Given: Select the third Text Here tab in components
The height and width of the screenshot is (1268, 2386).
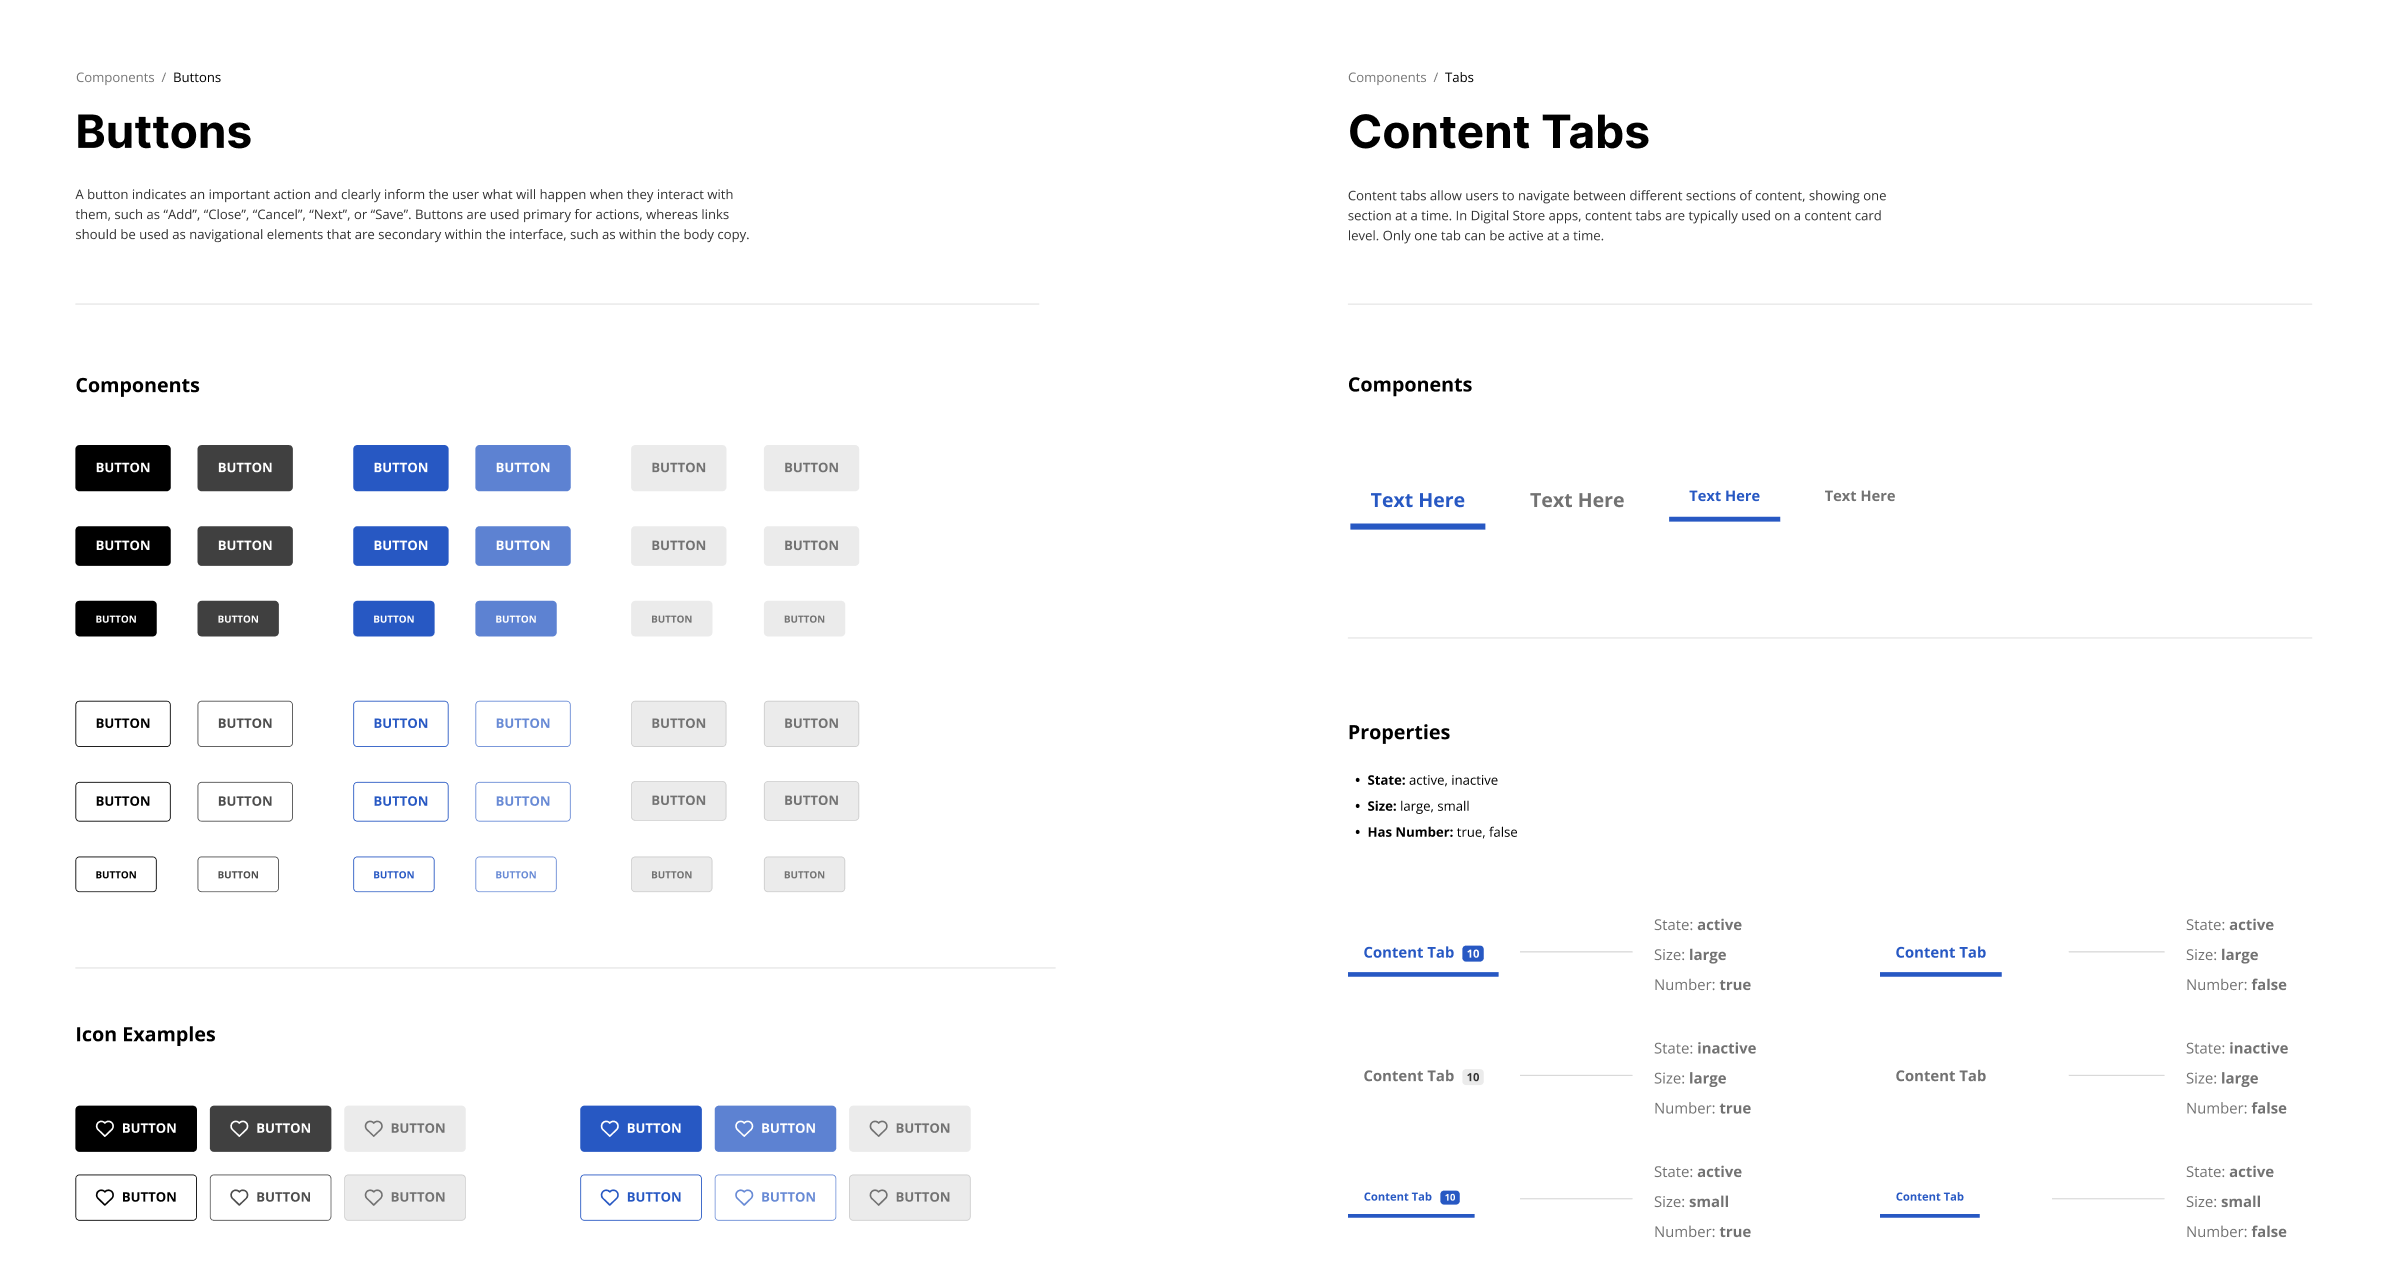Looking at the screenshot, I should pos(1722,495).
